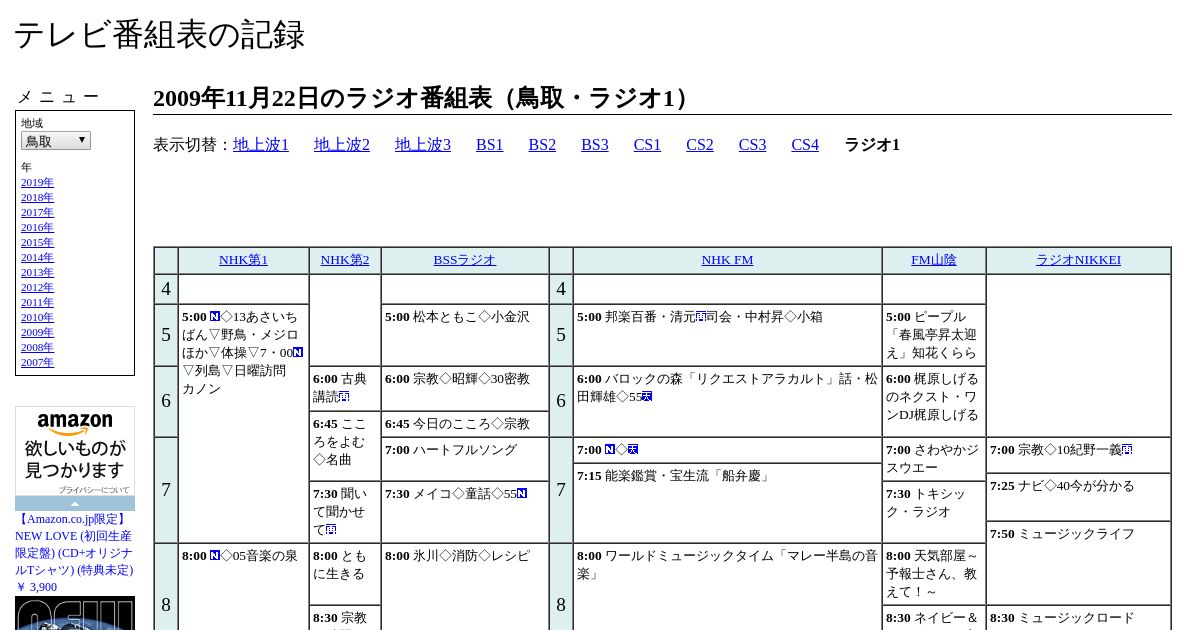This screenshot has width=1200, height=630.
Task: Switch view to 地上波3
Action: 423,145
